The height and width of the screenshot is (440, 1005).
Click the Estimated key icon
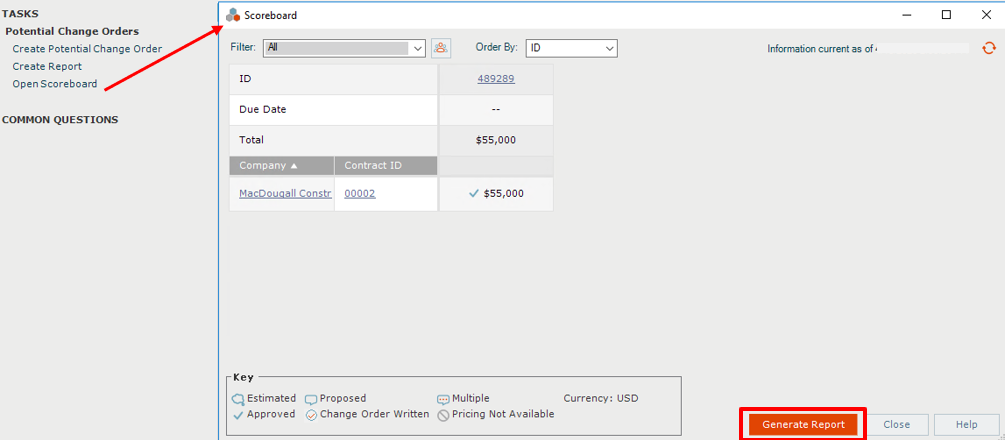tap(238, 399)
